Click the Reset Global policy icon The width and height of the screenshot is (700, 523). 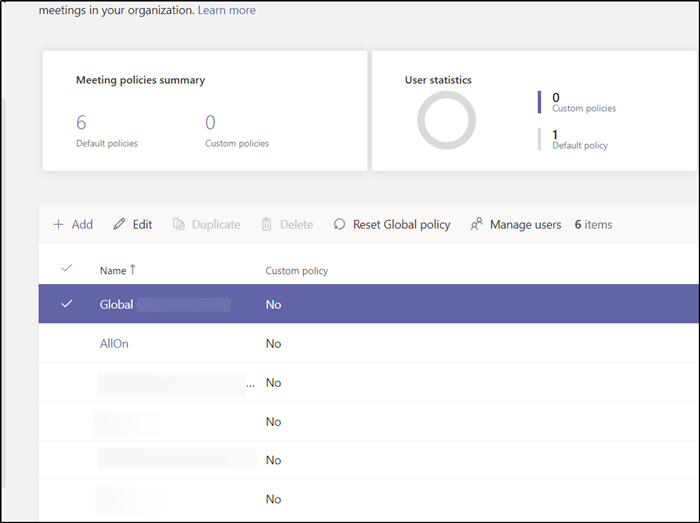[340, 225]
